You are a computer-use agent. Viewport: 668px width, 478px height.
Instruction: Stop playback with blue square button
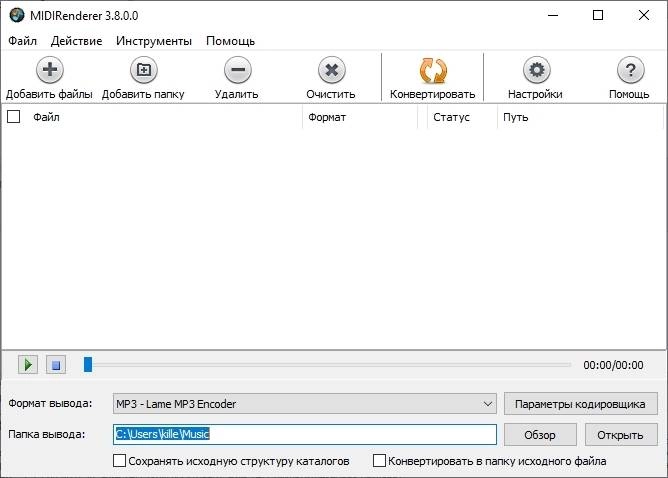click(56, 365)
